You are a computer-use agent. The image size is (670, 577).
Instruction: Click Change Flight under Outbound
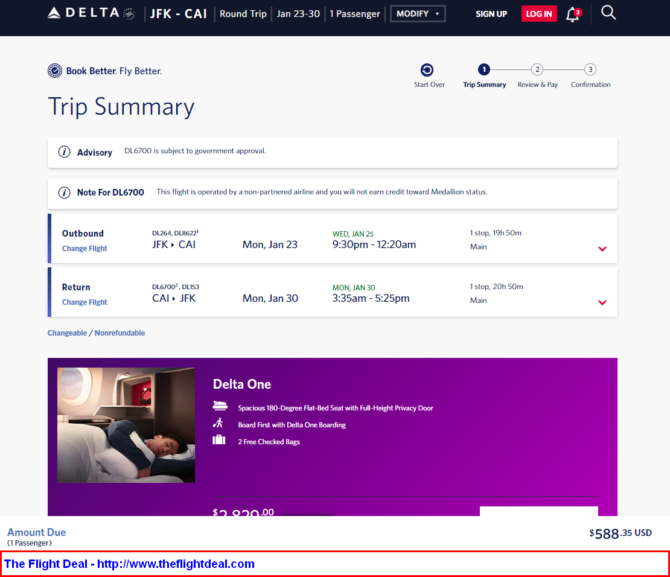[85, 248]
